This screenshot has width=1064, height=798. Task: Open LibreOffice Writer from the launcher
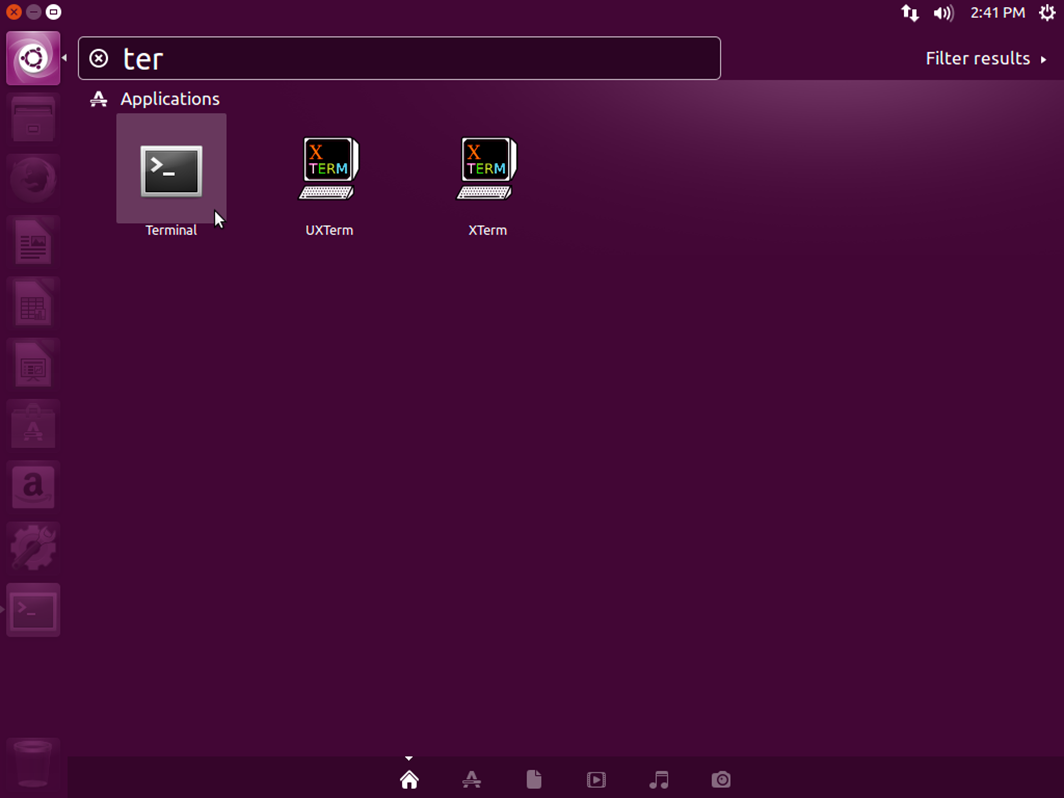(x=33, y=241)
